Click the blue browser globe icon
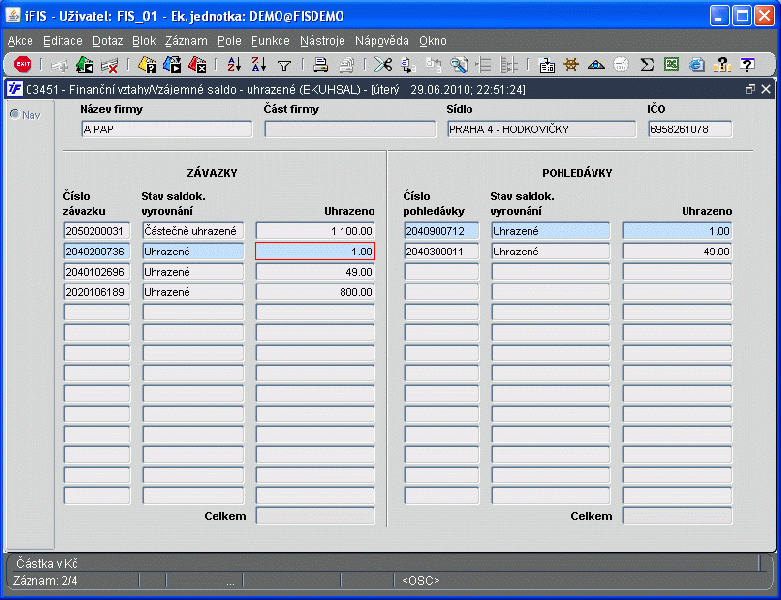Screen dimensions: 781x600 (x=696, y=65)
